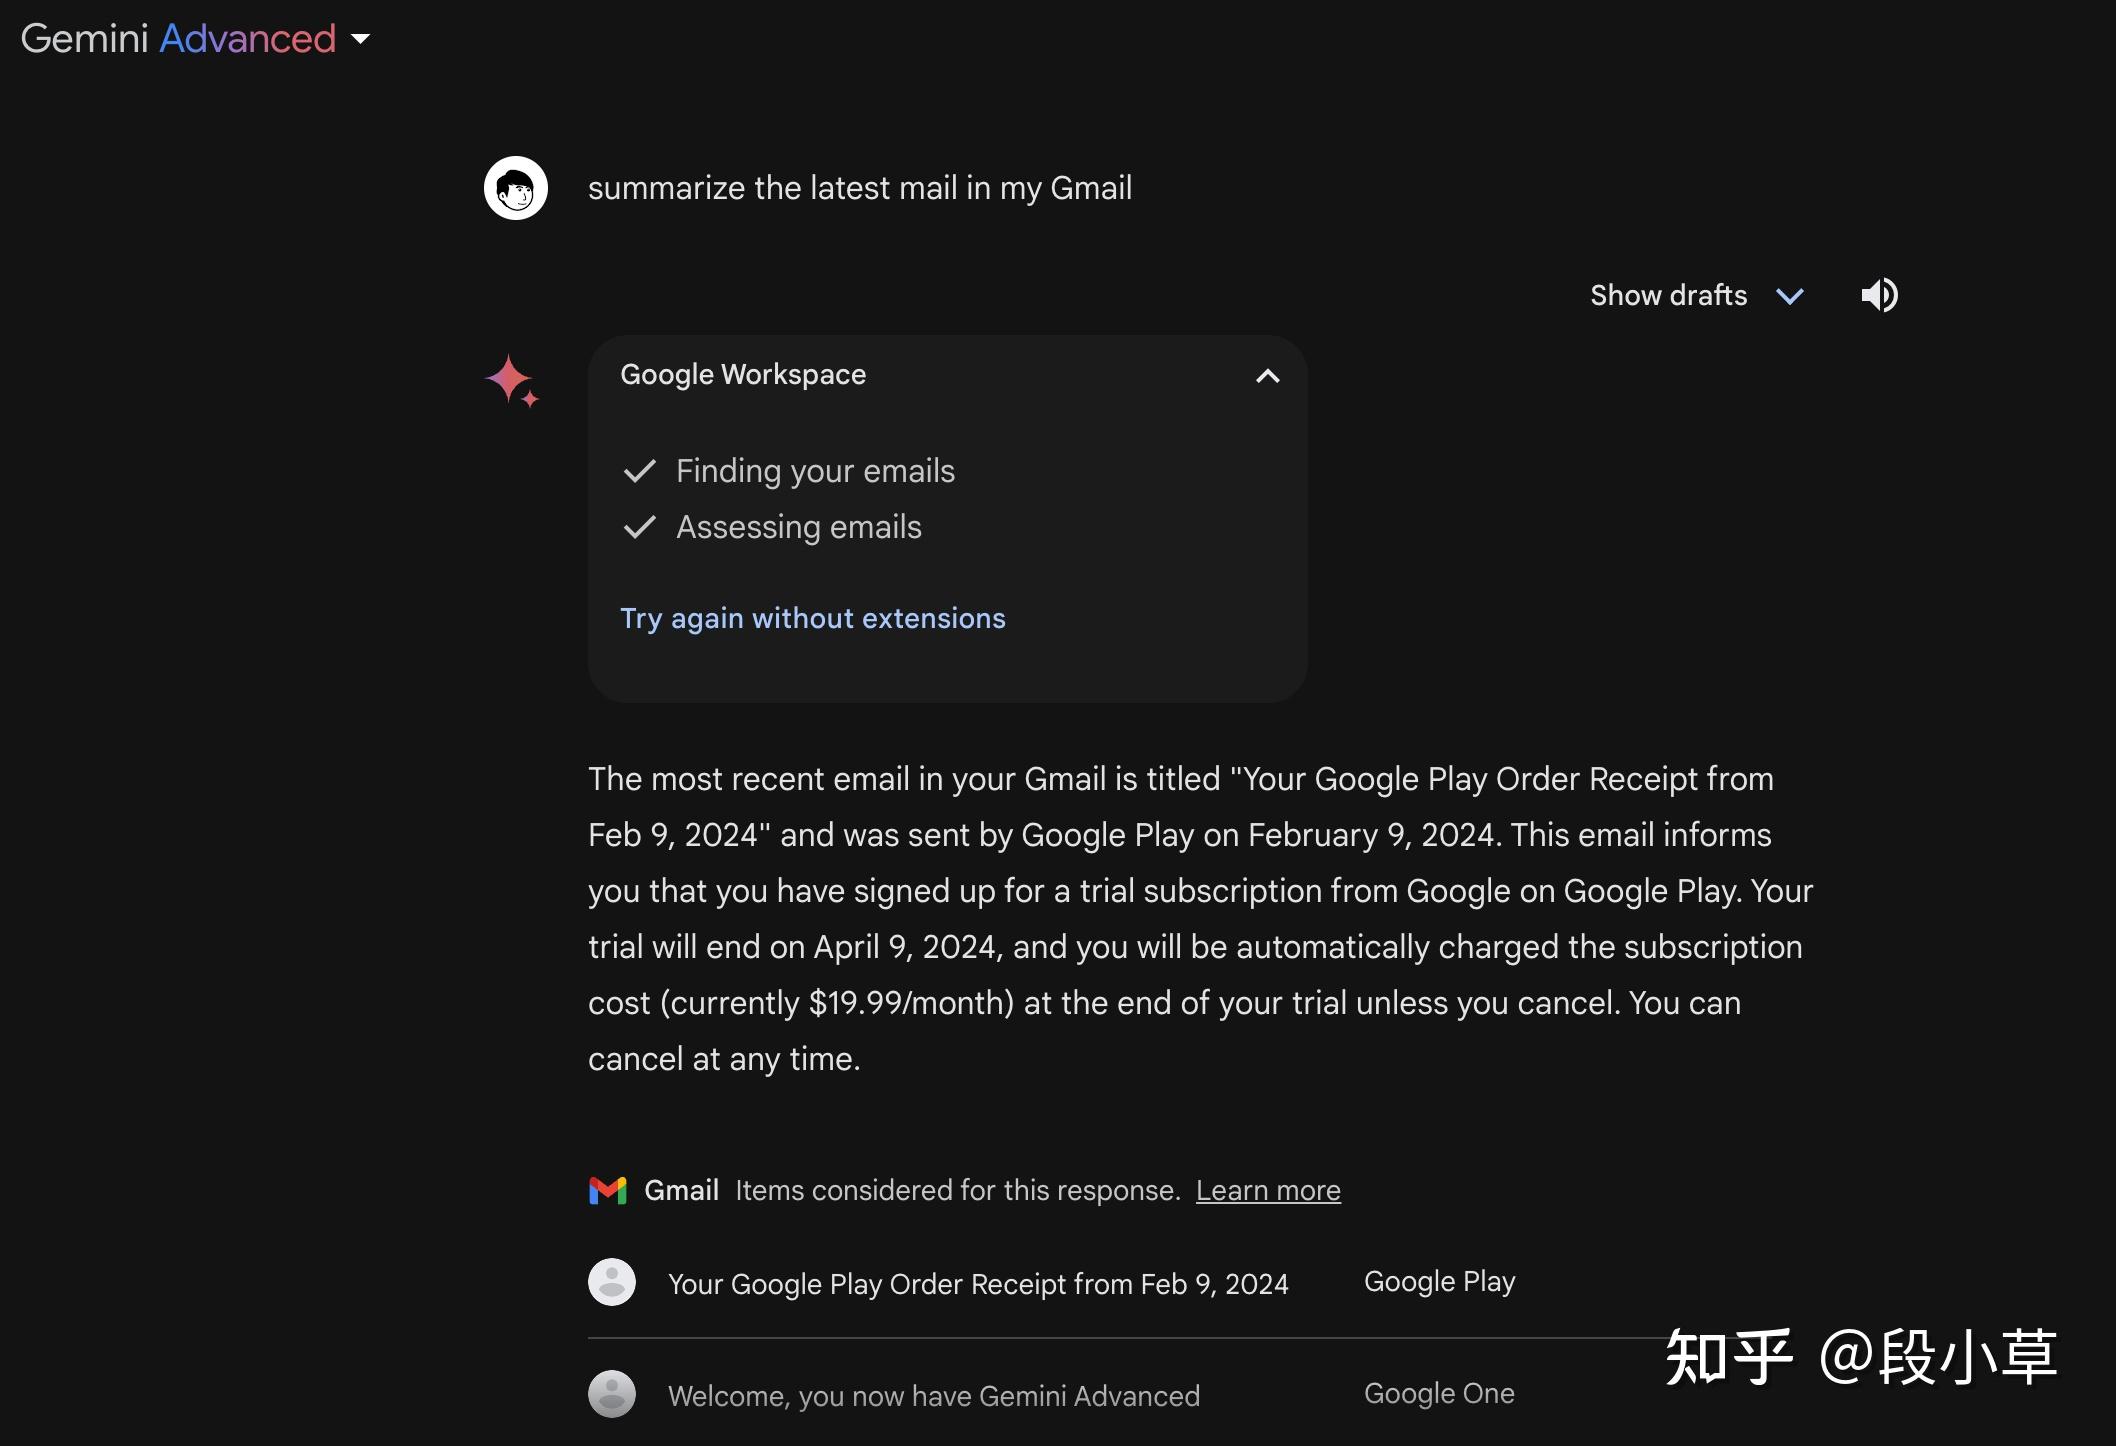Click the Show drafts label
Image resolution: width=2116 pixels, height=1446 pixels.
coord(1668,295)
